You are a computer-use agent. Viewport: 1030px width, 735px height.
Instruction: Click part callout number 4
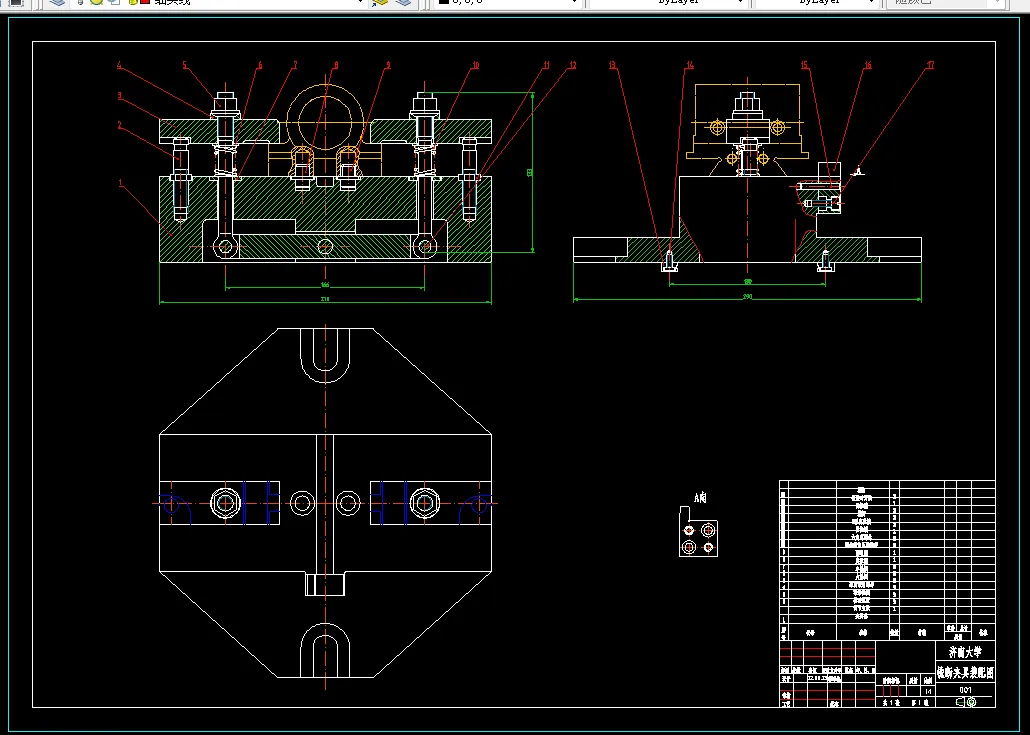120,65
